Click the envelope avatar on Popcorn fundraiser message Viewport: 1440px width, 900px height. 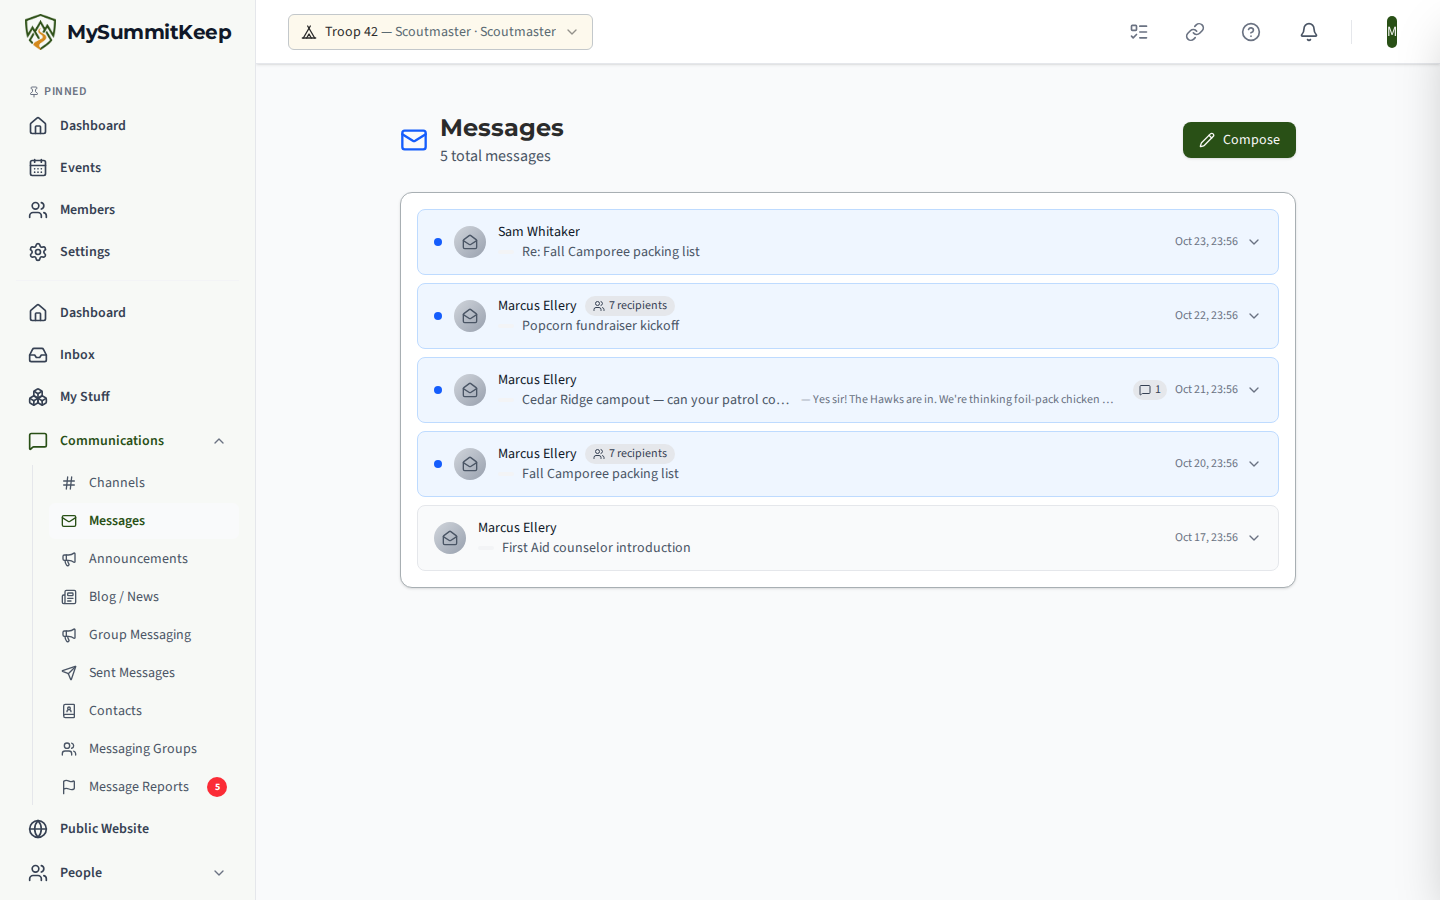(470, 316)
